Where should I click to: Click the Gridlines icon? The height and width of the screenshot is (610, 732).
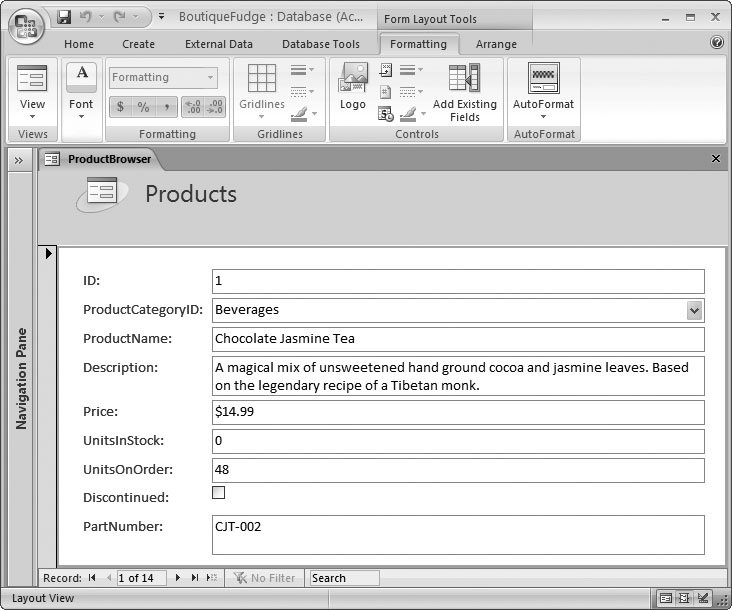coord(262,85)
